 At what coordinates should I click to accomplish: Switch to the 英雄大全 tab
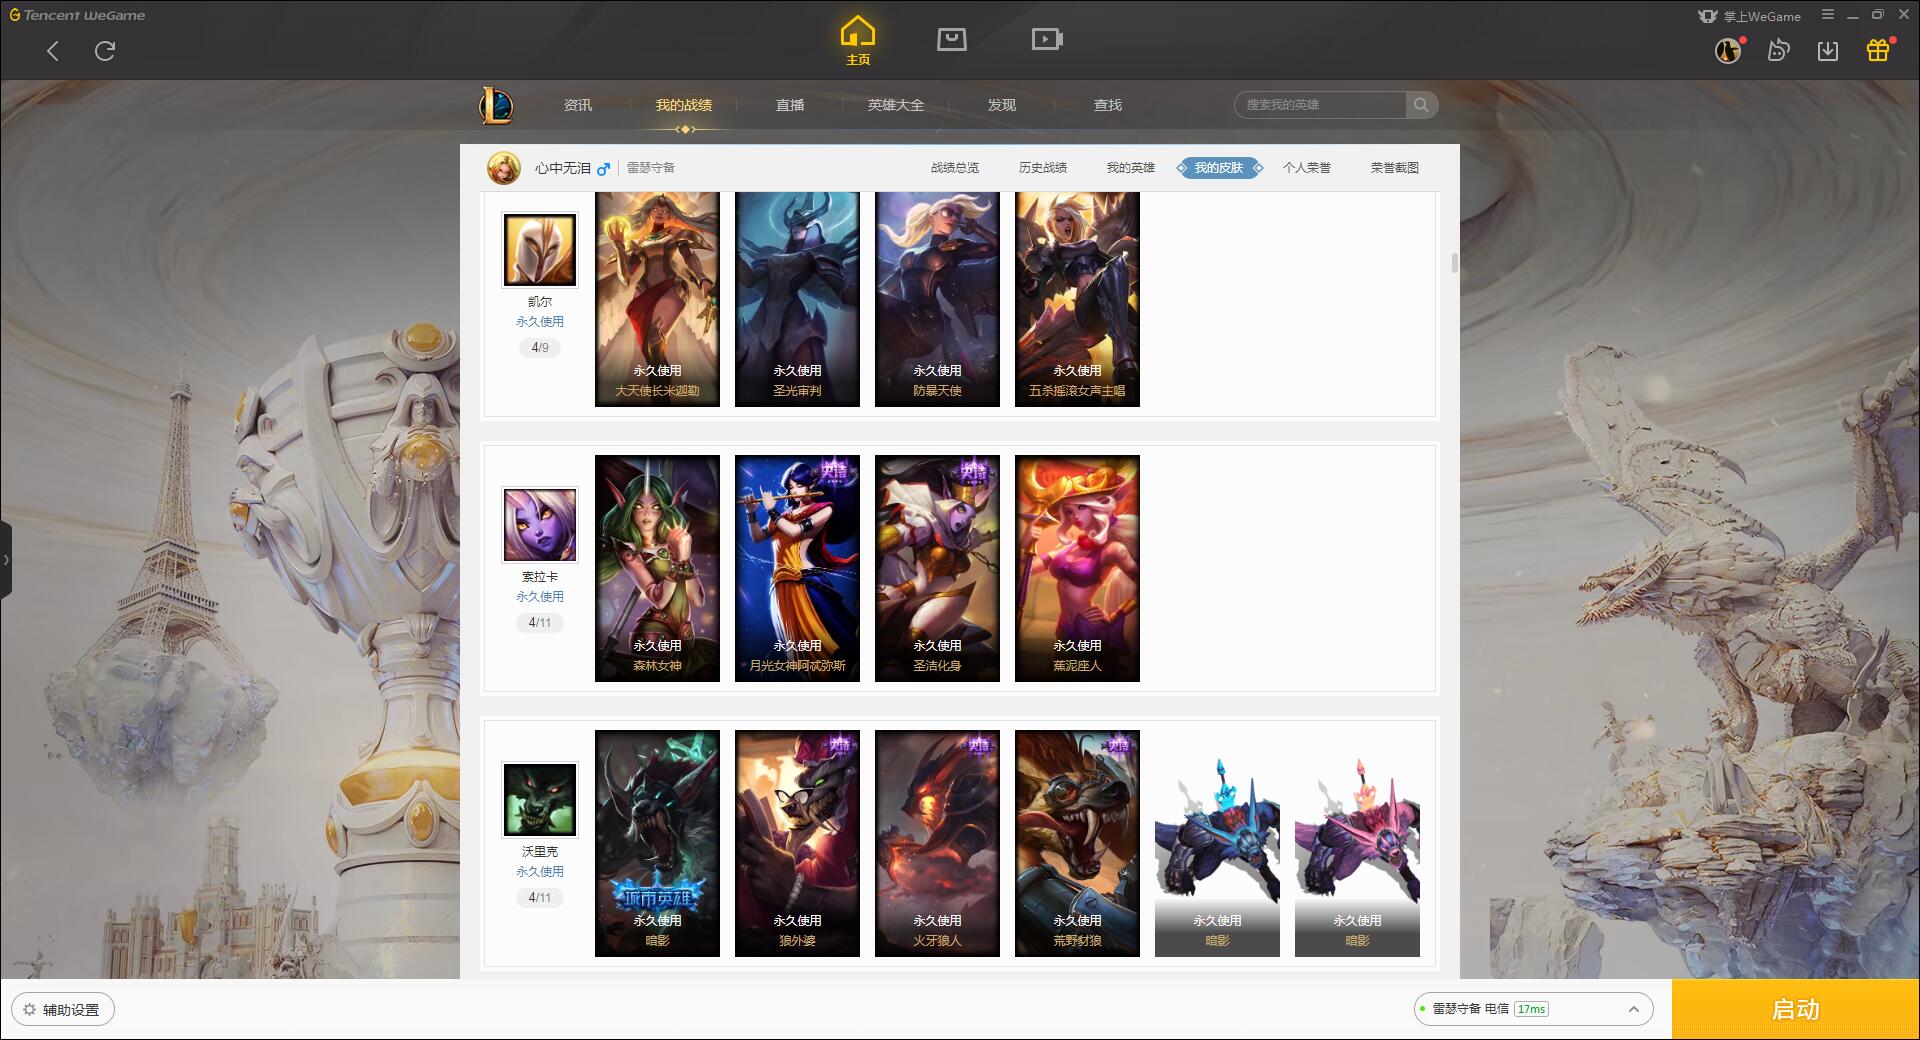896,105
